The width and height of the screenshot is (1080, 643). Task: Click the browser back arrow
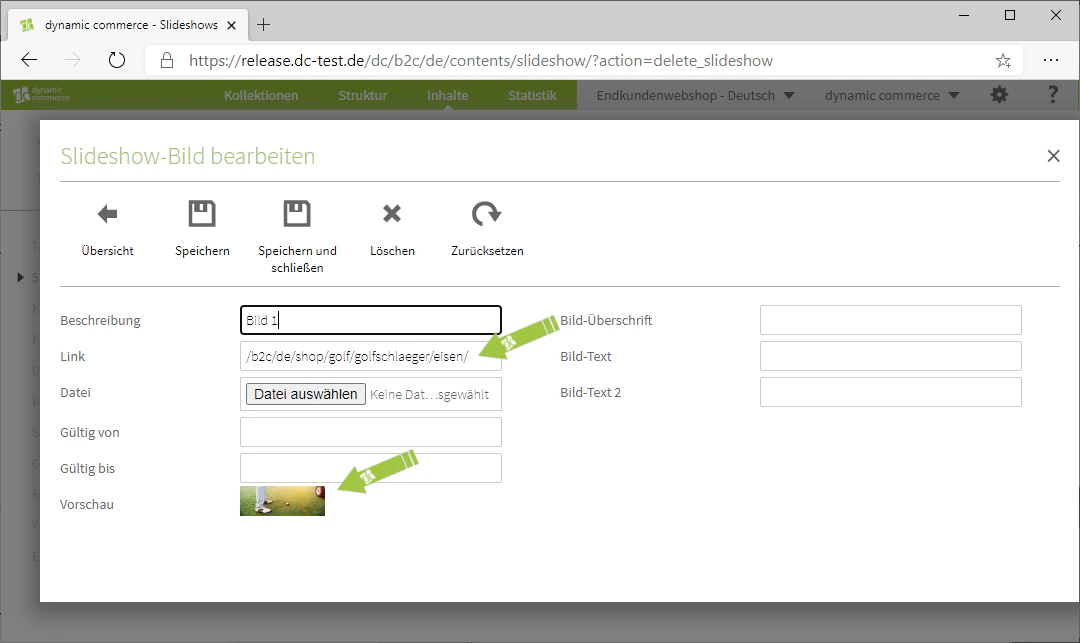(29, 61)
